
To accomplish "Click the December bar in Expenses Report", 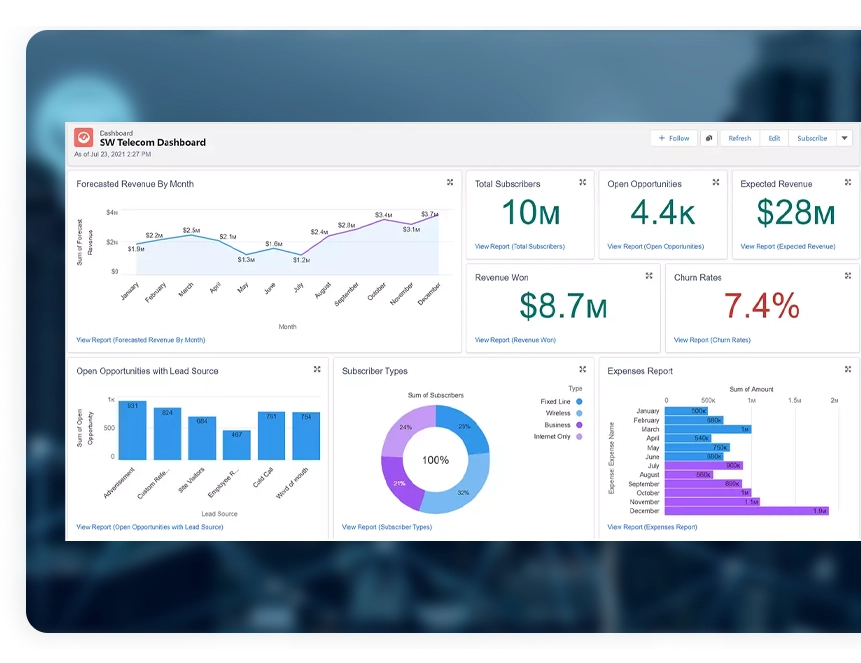I will click(x=746, y=510).
